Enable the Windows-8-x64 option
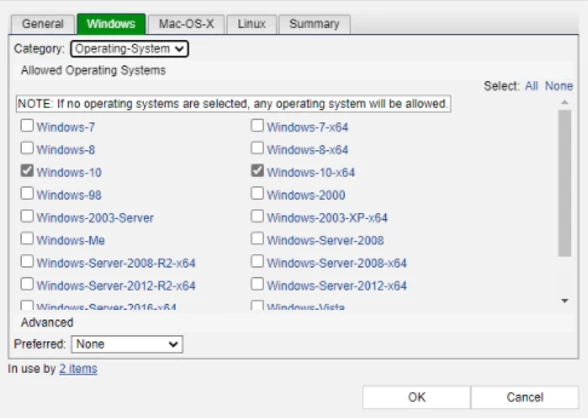Image resolution: width=588 pixels, height=418 pixels. pos(257,148)
